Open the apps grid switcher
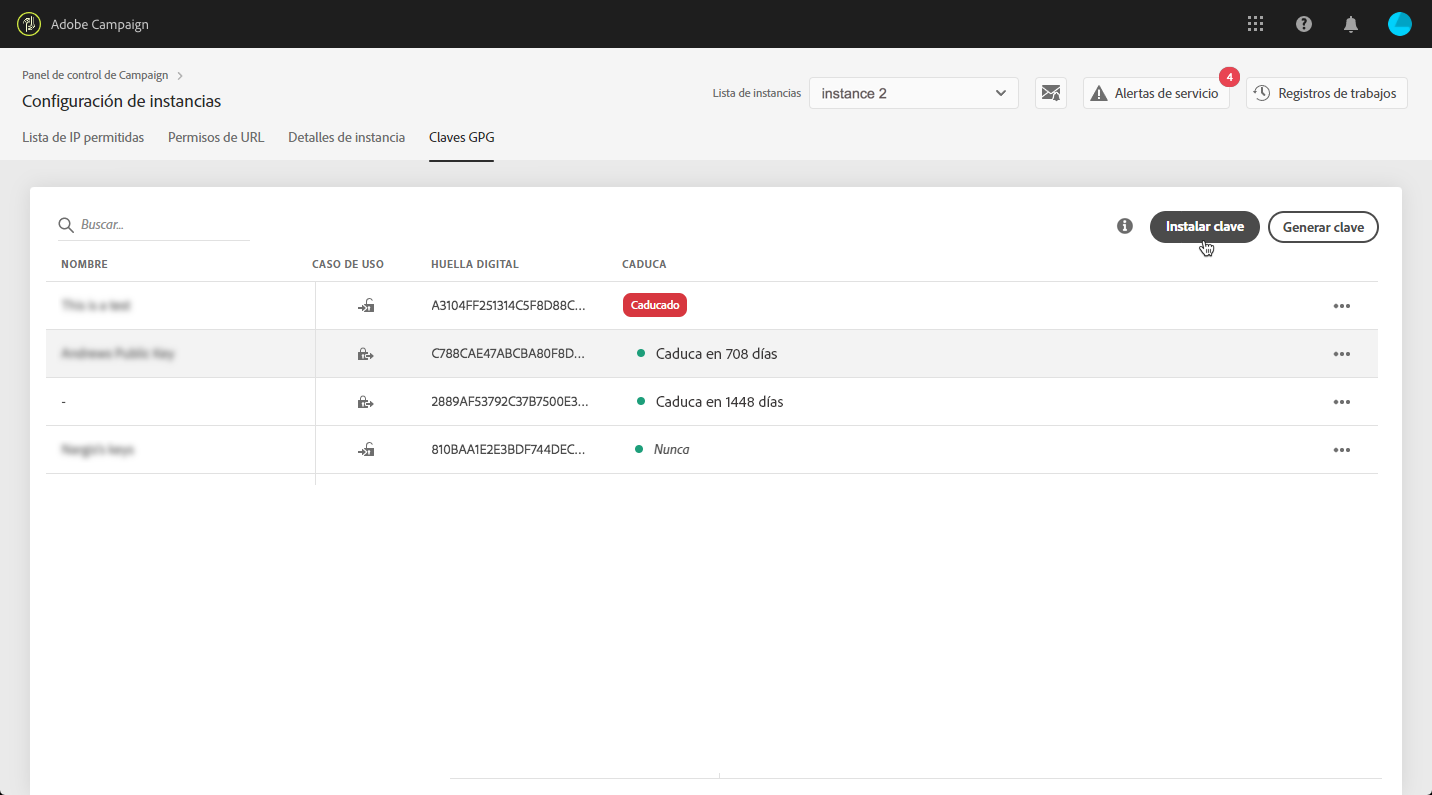The image size is (1432, 795). click(x=1256, y=24)
